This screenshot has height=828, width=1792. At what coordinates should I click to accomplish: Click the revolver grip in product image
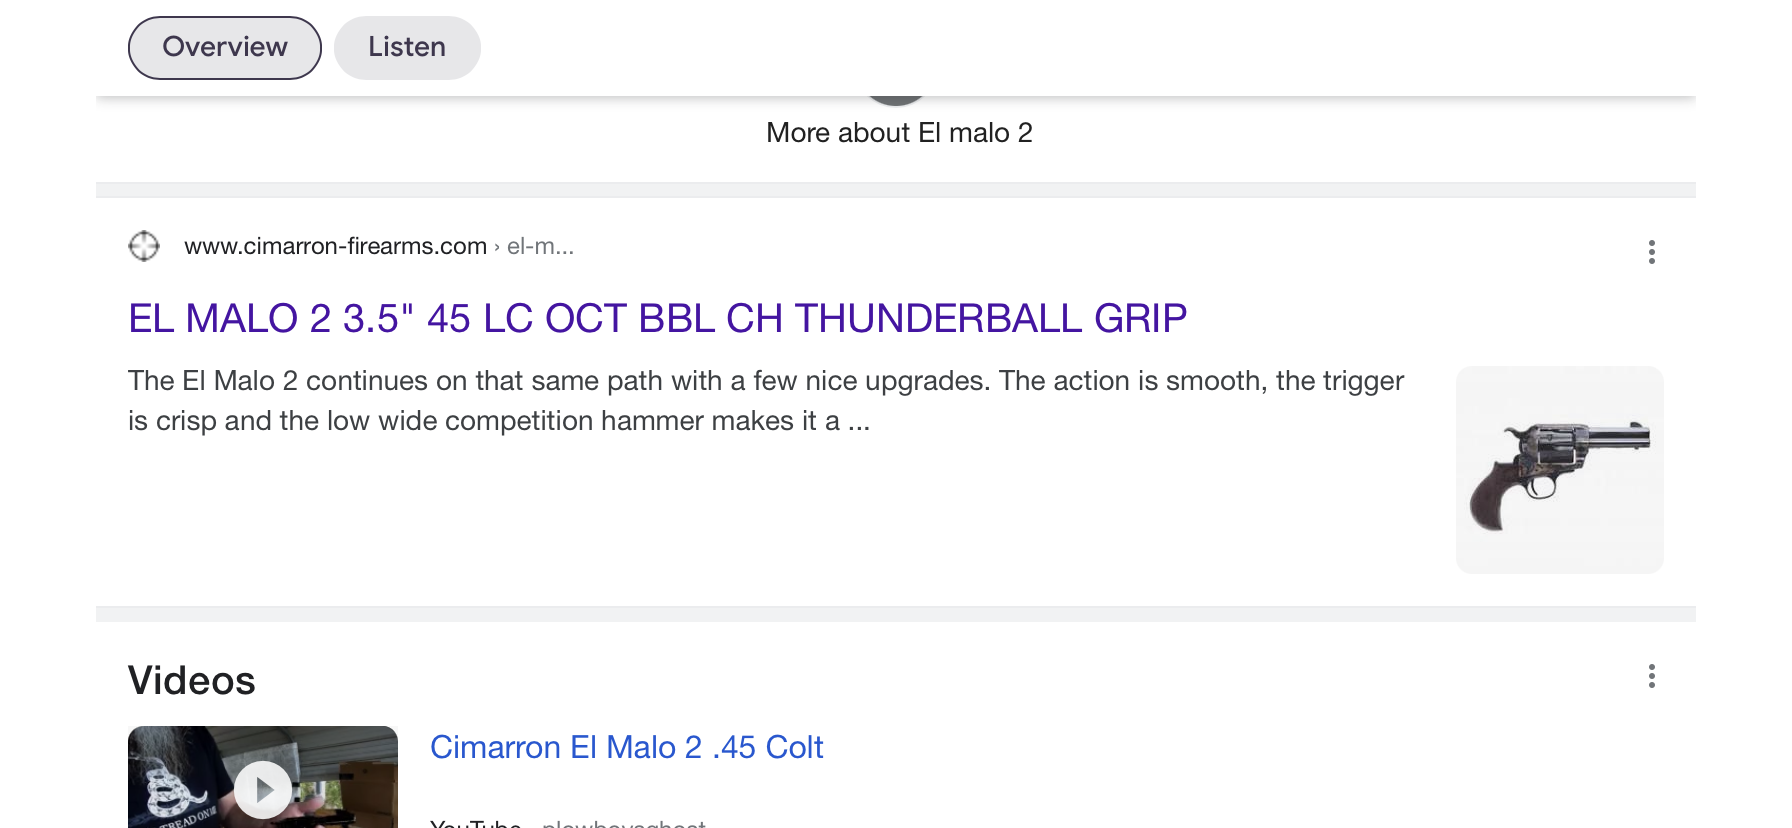click(x=1497, y=495)
